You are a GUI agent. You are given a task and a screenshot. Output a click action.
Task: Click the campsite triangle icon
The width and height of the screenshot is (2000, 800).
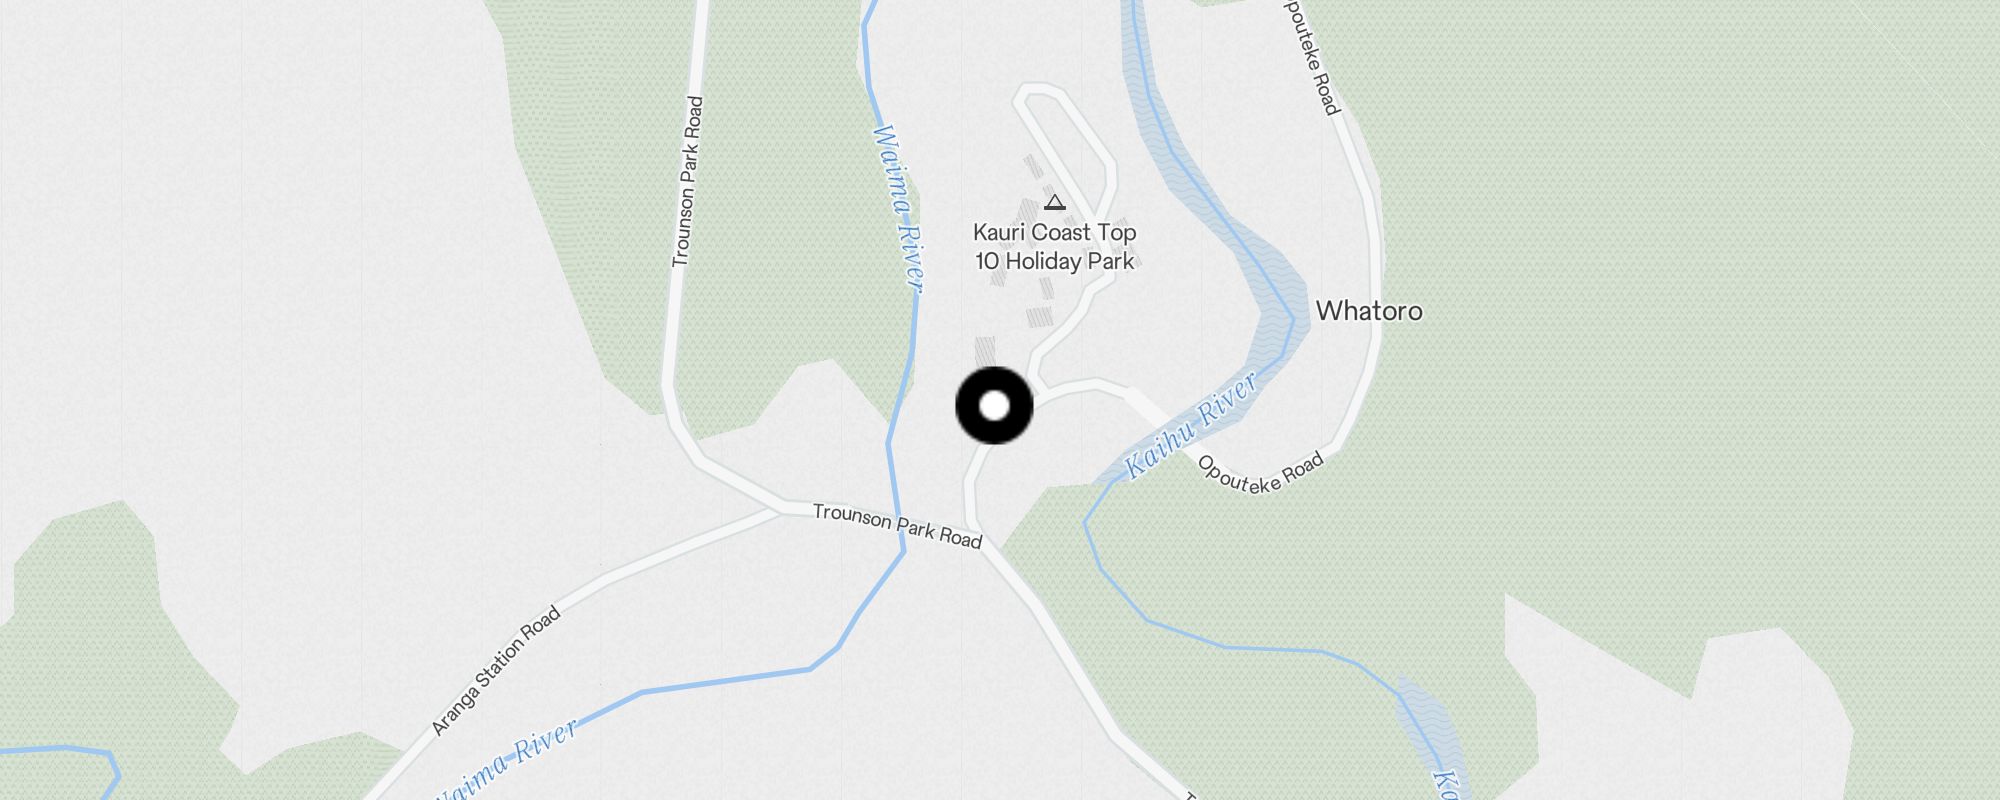tap(1055, 203)
